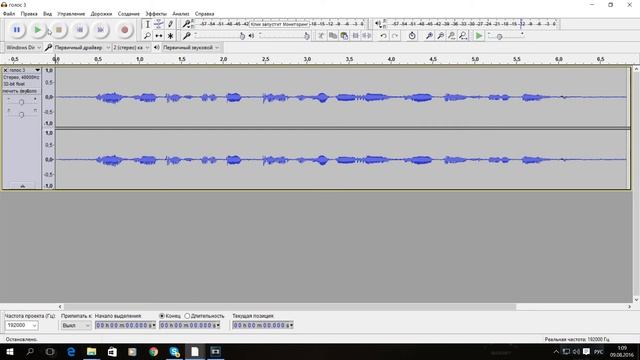Open the Создание menu
Image resolution: width=640 pixels, height=360 pixels.
pos(129,14)
